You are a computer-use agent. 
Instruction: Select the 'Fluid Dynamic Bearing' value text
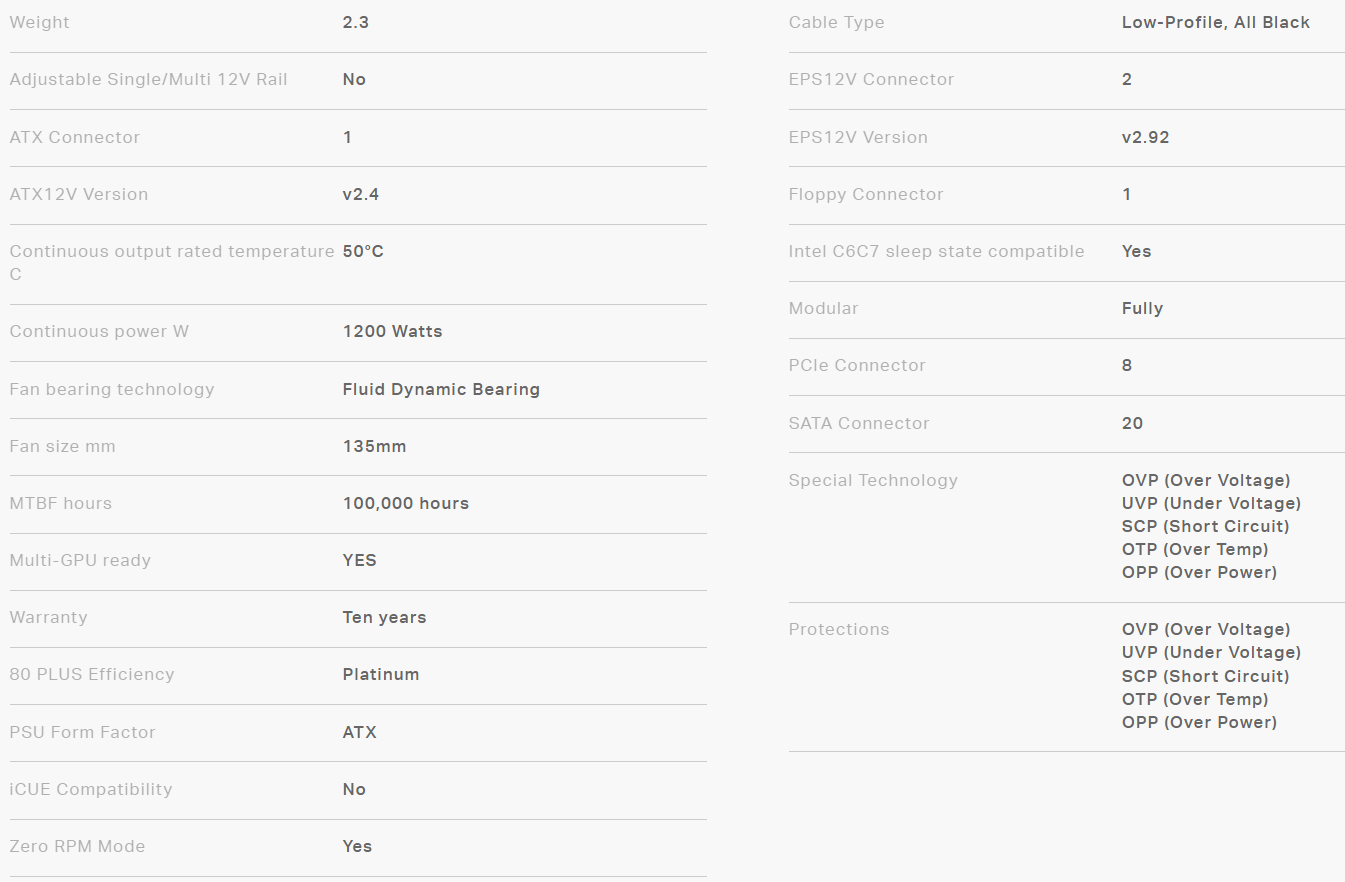point(441,389)
